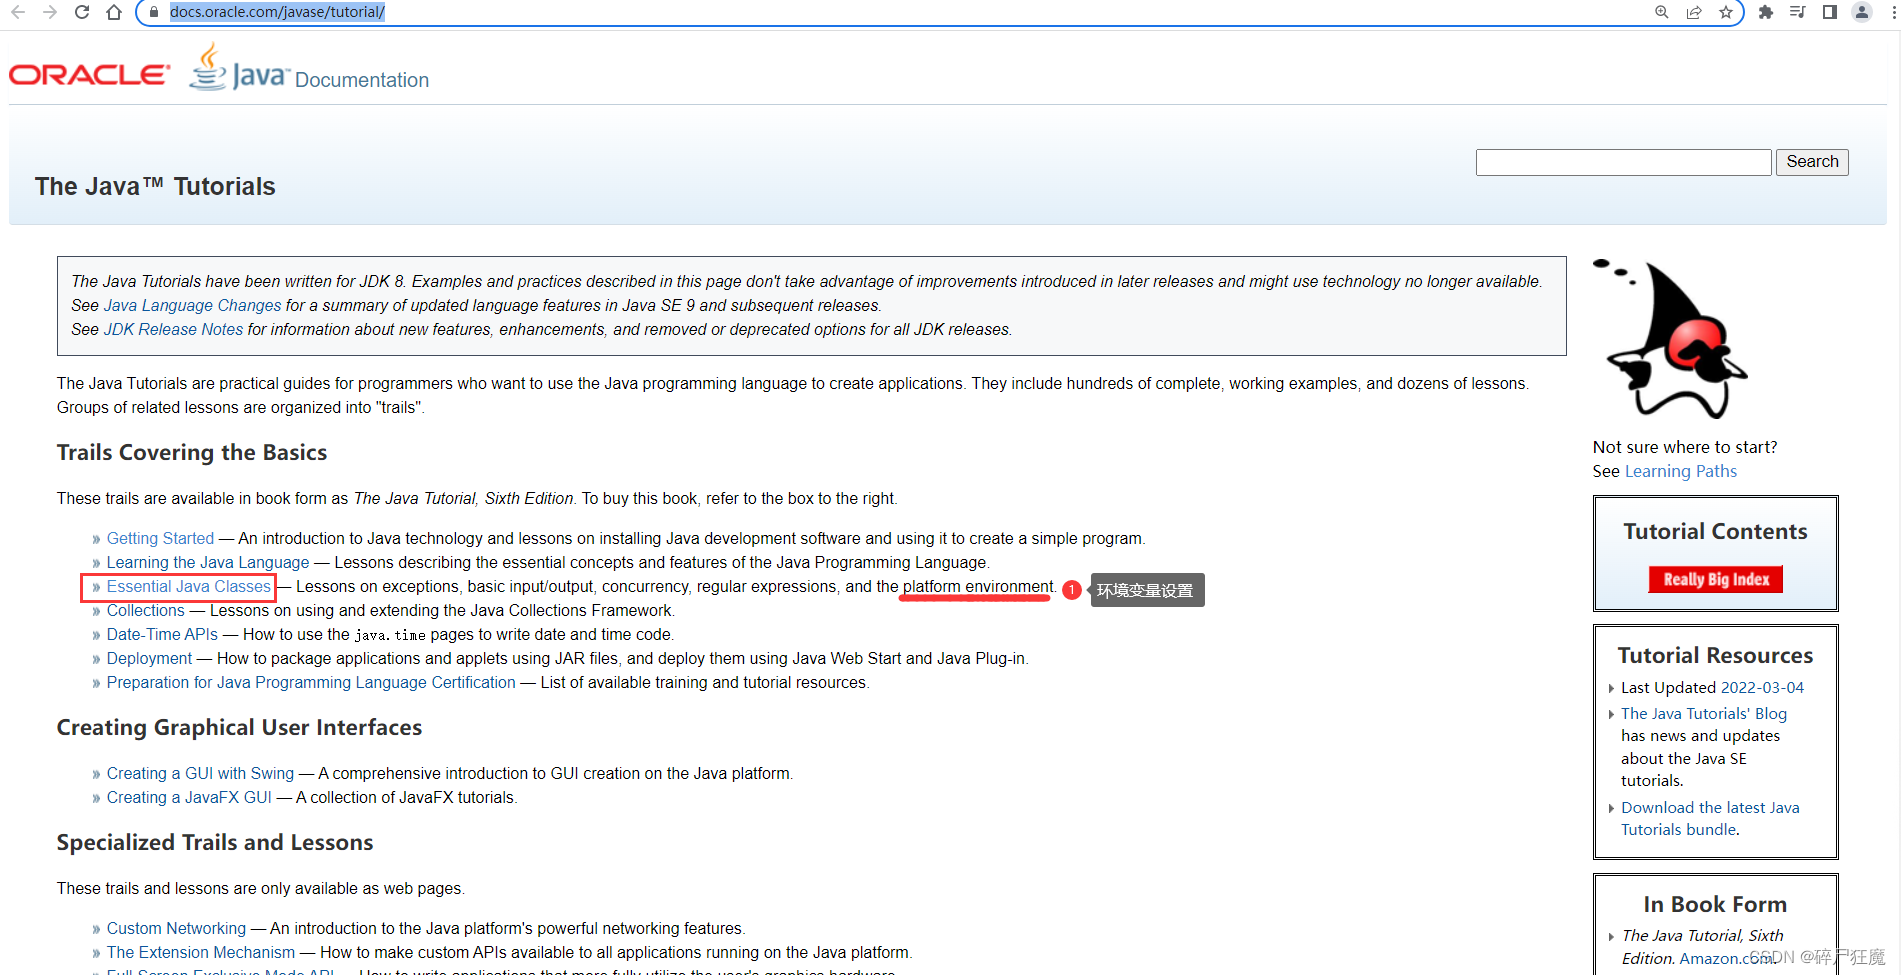
Task: Click the Search button
Action: [1812, 162]
